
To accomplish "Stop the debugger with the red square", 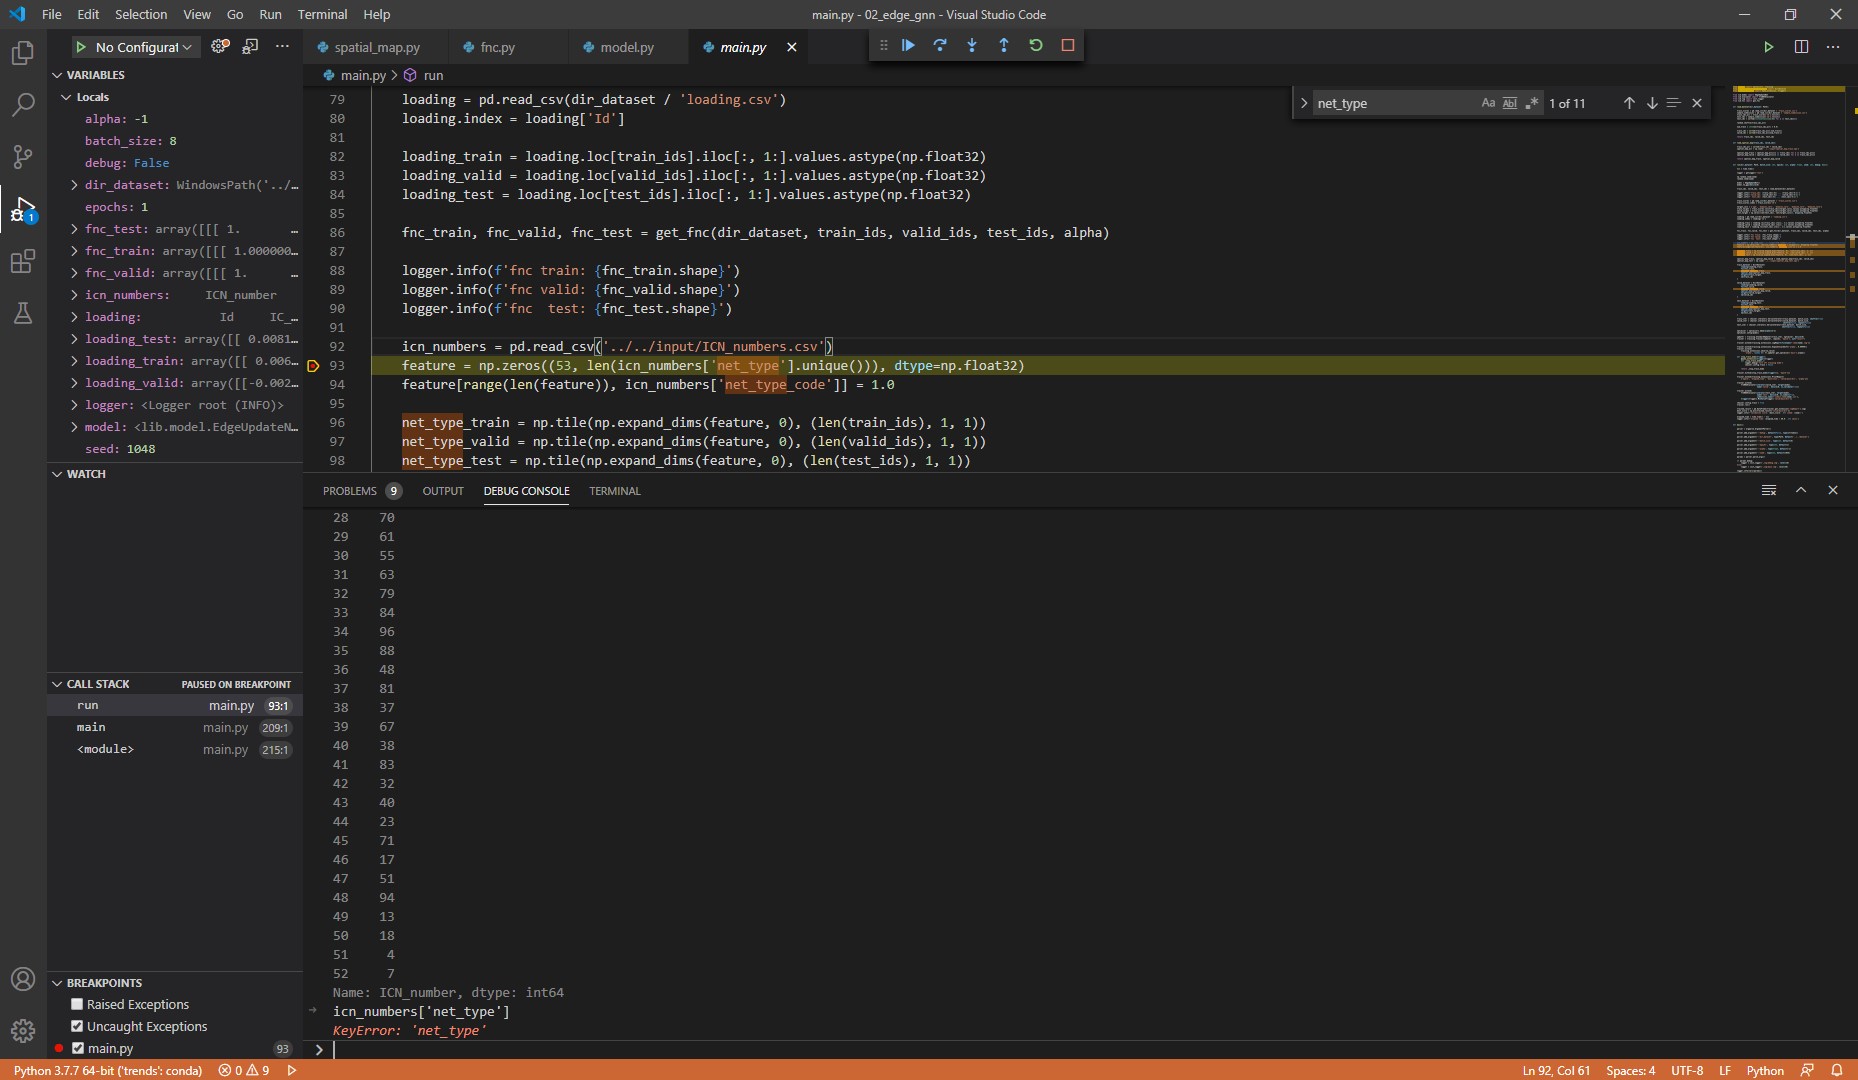I will pos(1068,45).
